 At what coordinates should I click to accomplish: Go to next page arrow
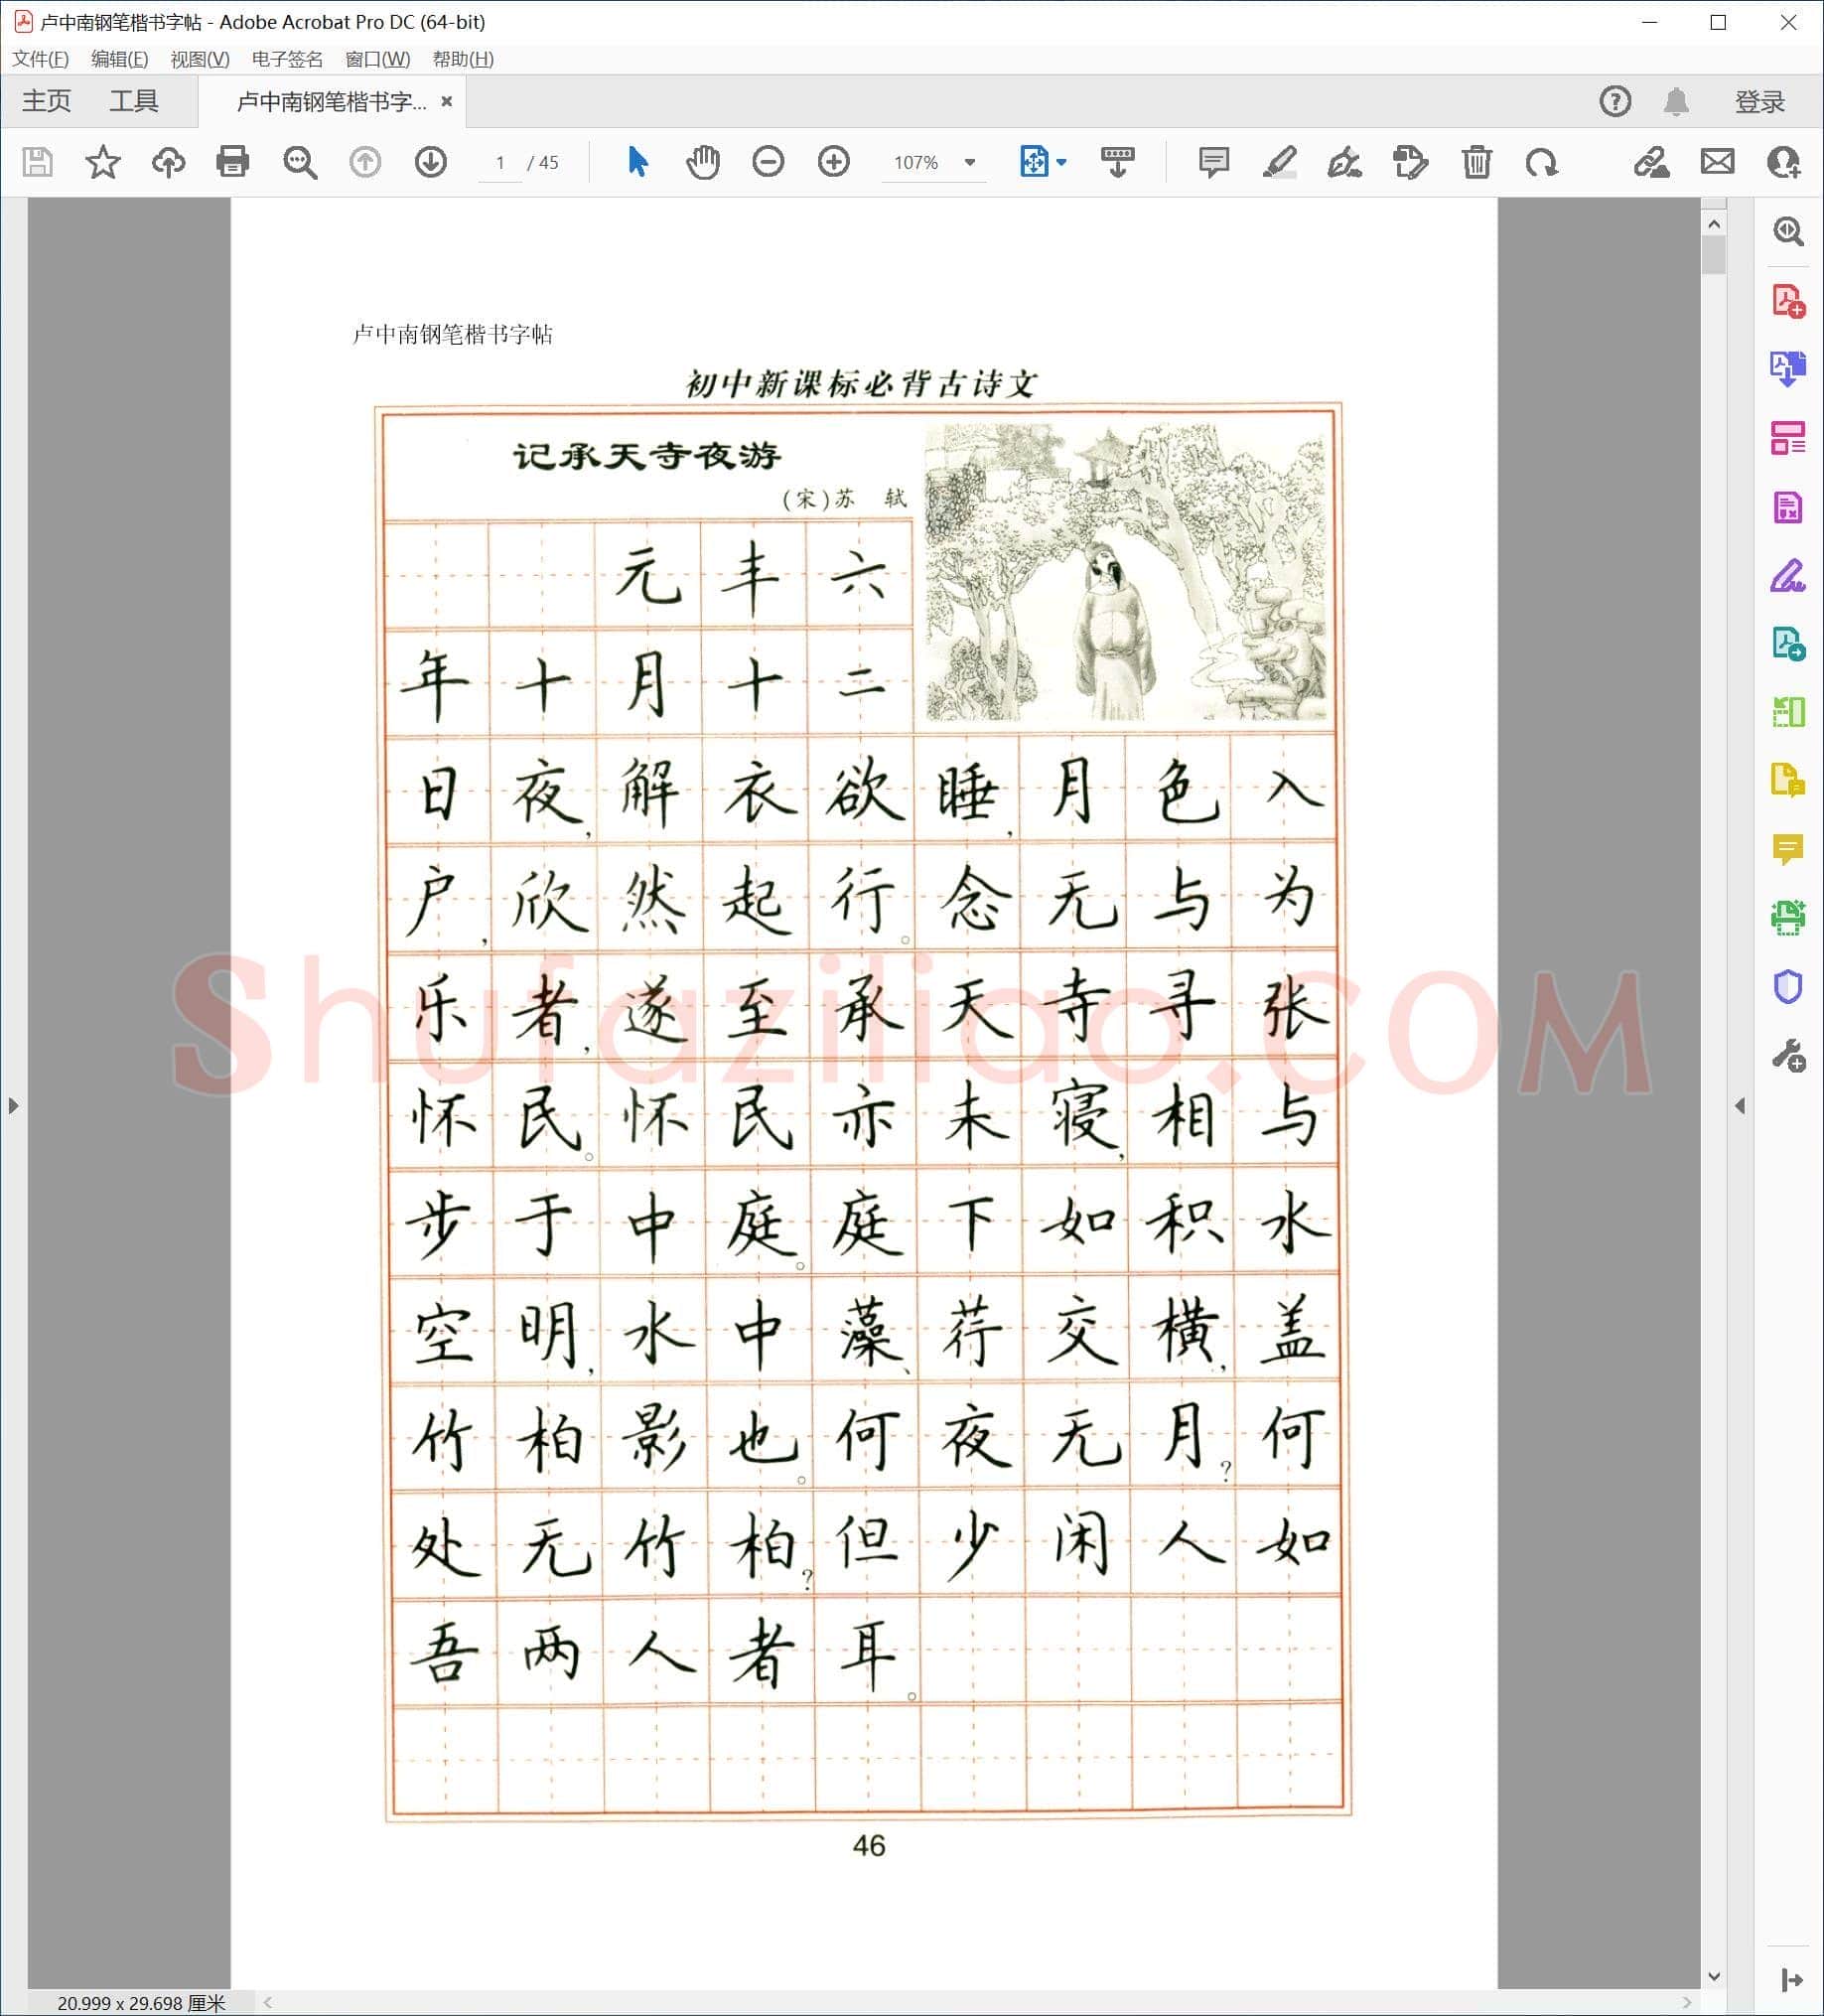431,162
